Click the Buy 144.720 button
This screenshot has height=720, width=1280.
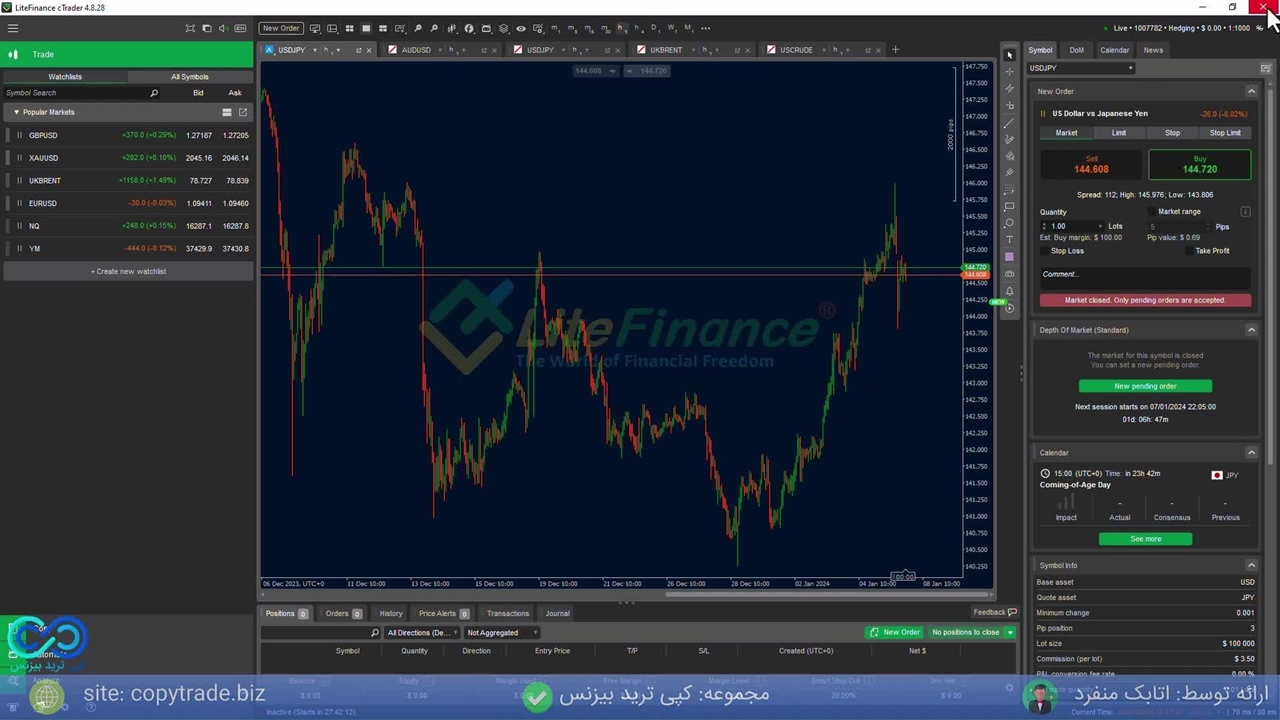pos(1199,165)
